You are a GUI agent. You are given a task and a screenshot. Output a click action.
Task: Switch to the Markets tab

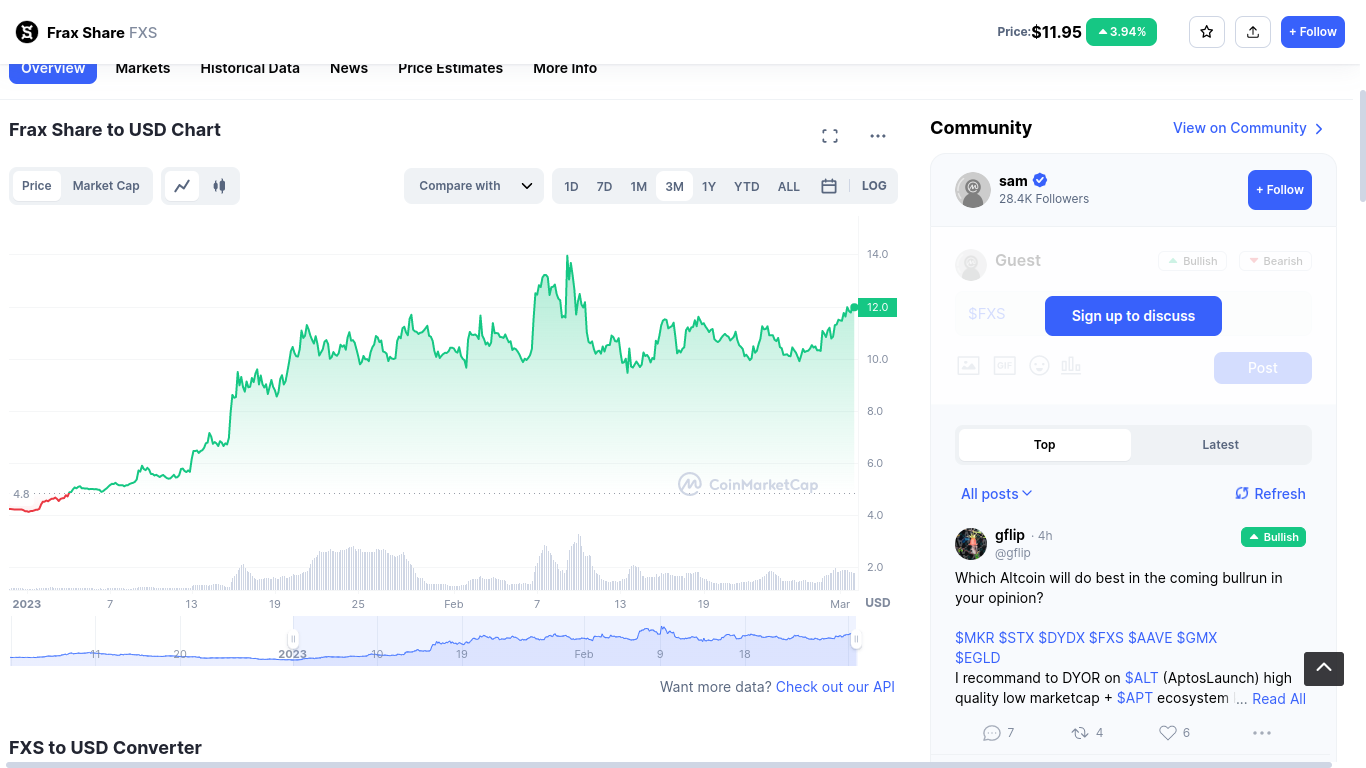(143, 68)
